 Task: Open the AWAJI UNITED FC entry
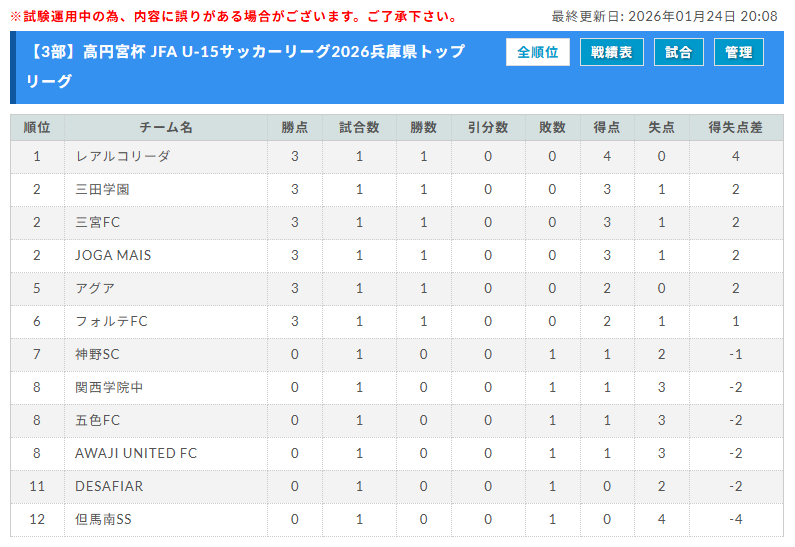pos(136,453)
